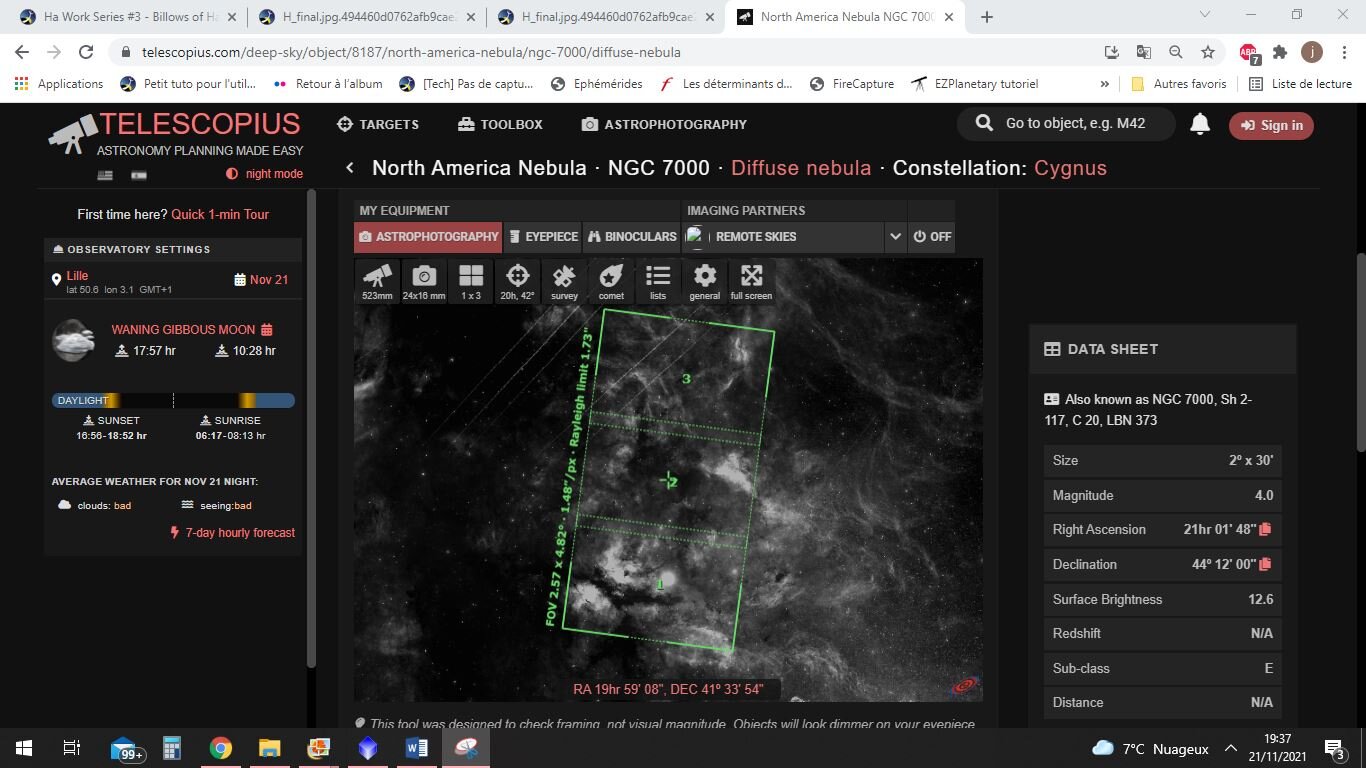1366x768 pixels.
Task: Open the 1 x 3 mosaic grid tool
Action: [x=471, y=281]
